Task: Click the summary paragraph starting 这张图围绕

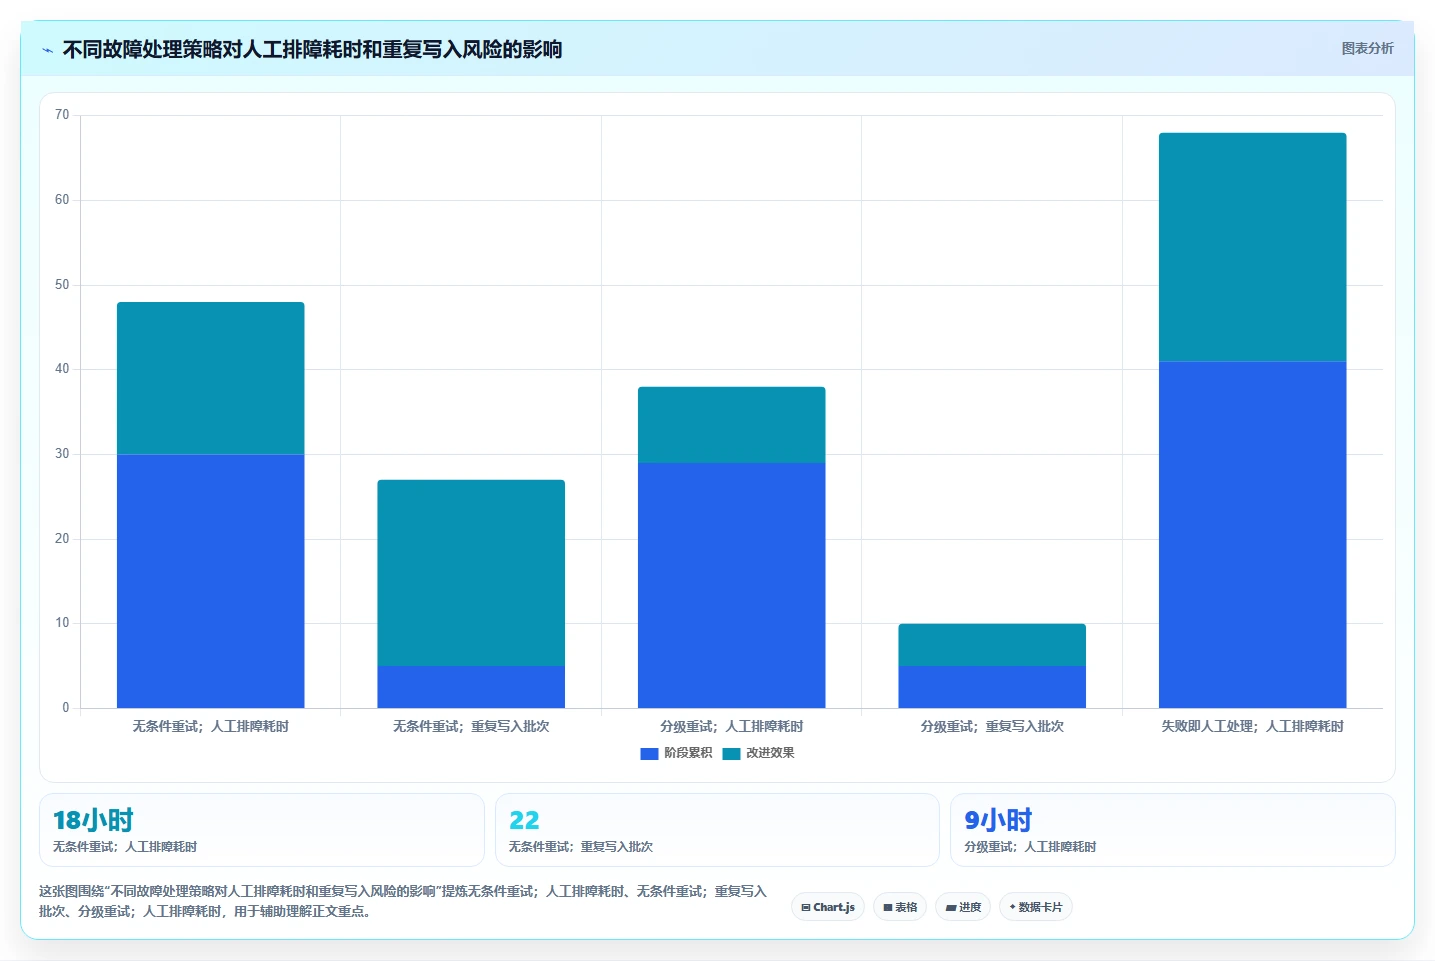Action: click(x=403, y=901)
